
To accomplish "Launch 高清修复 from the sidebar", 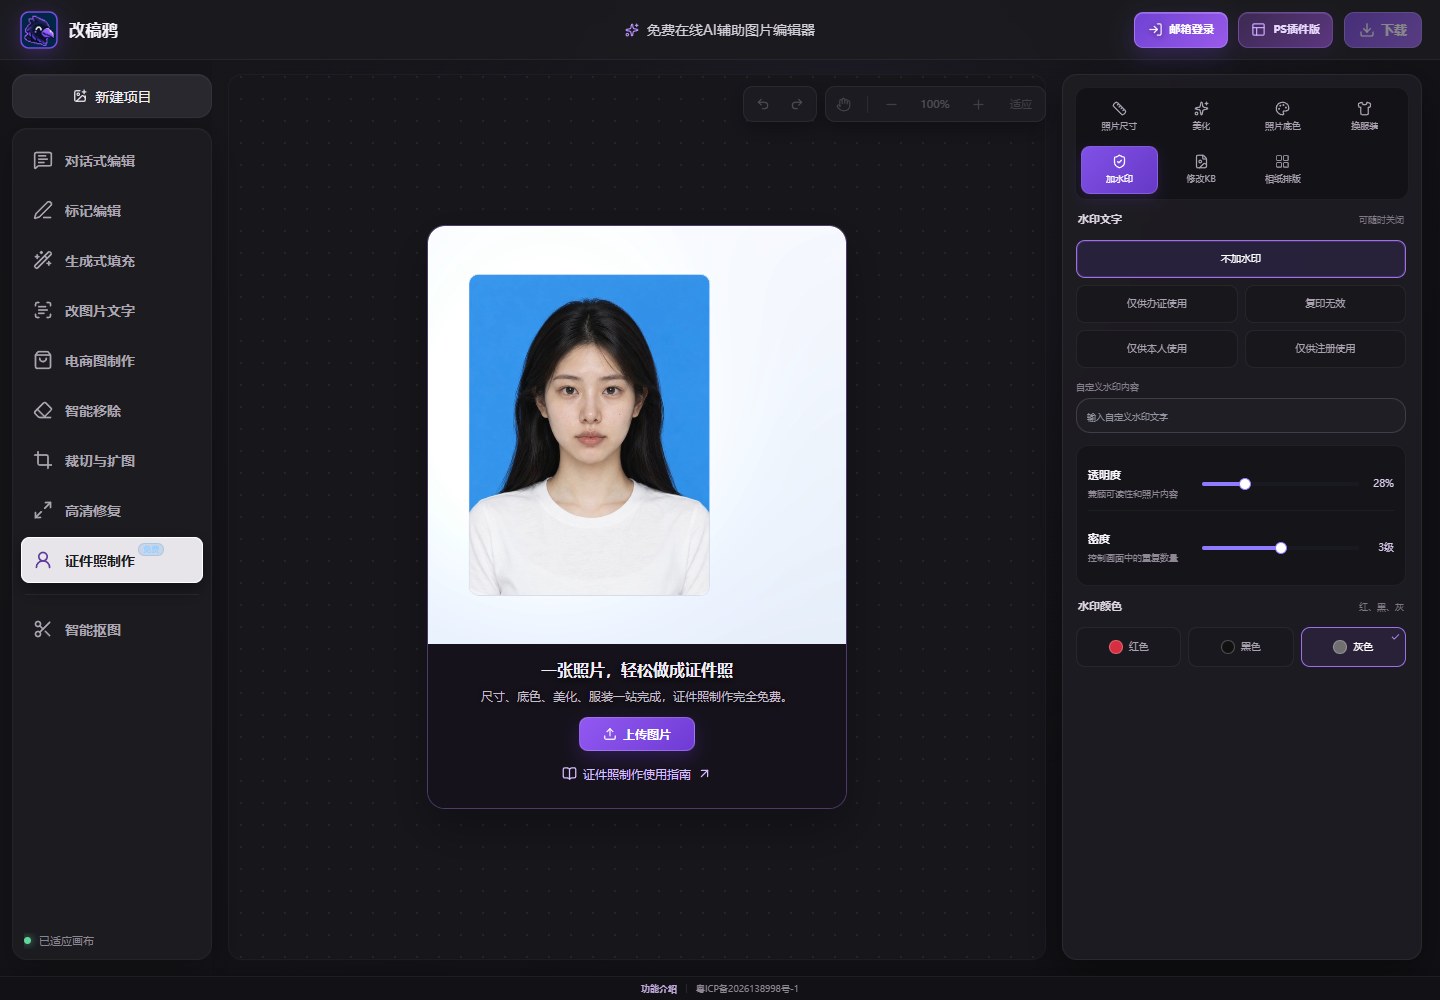I will pyautogui.click(x=112, y=510).
